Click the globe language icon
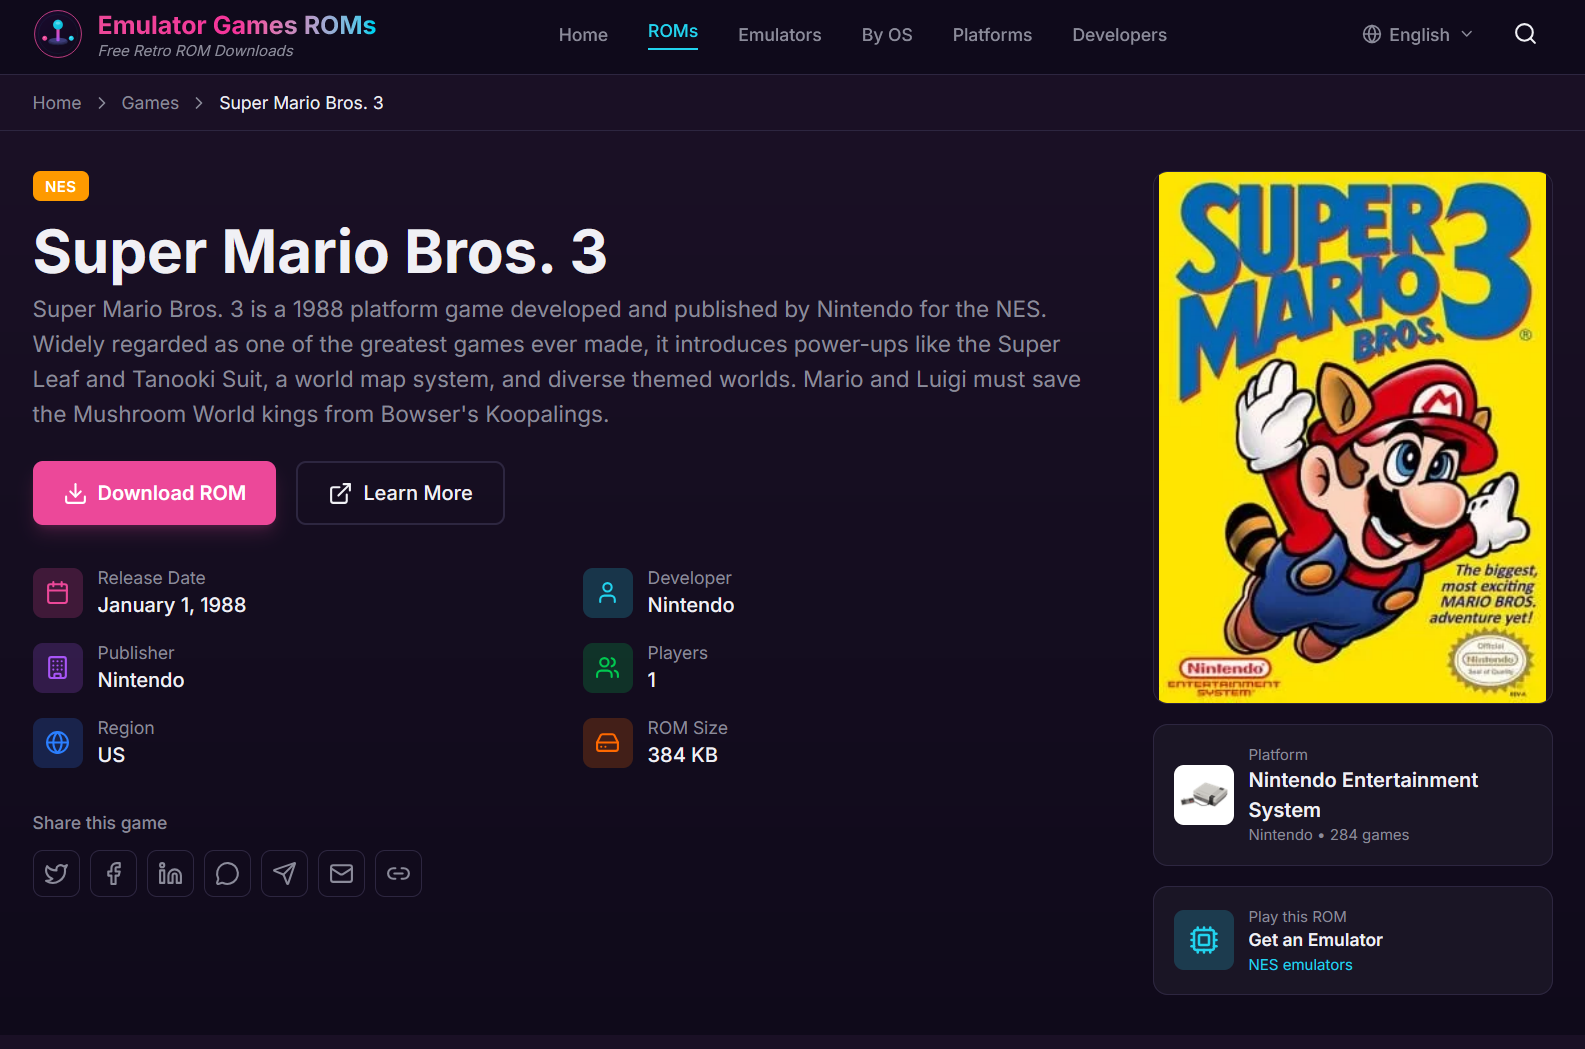This screenshot has height=1049, width=1585. pyautogui.click(x=1372, y=34)
